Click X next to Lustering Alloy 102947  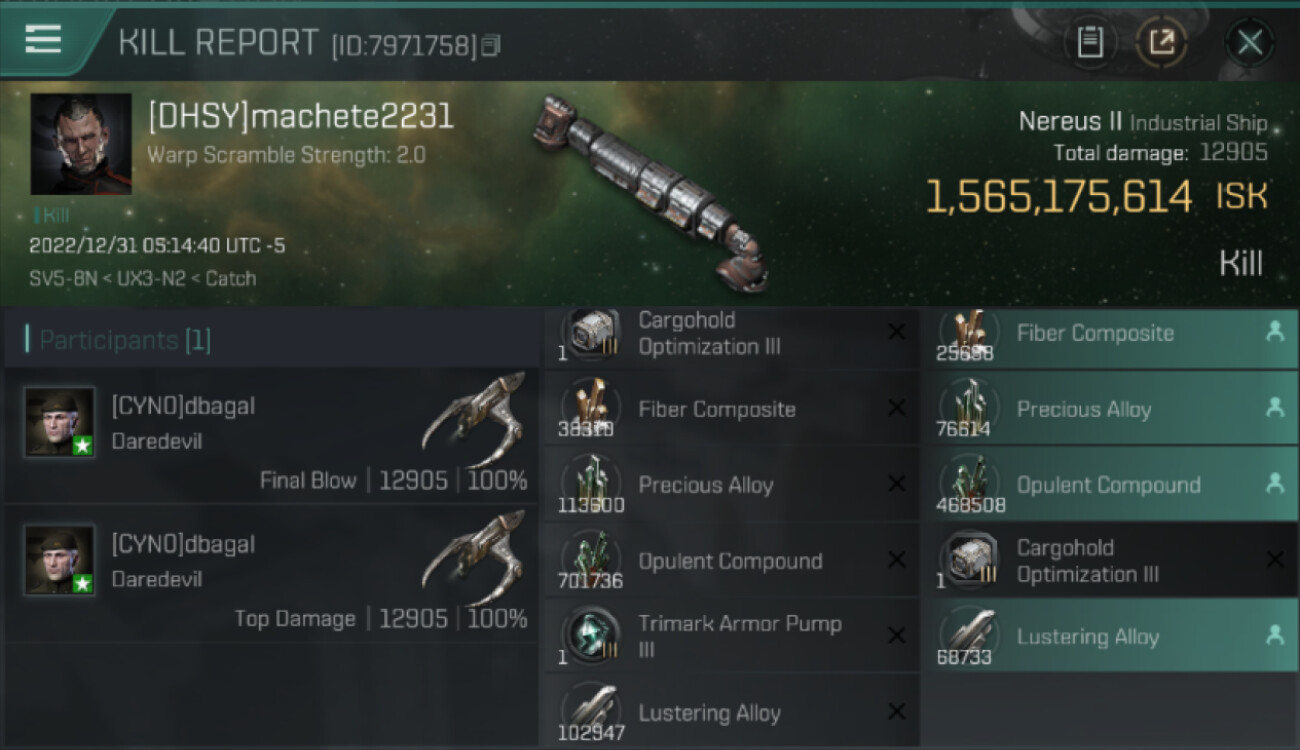pyautogui.click(x=896, y=712)
